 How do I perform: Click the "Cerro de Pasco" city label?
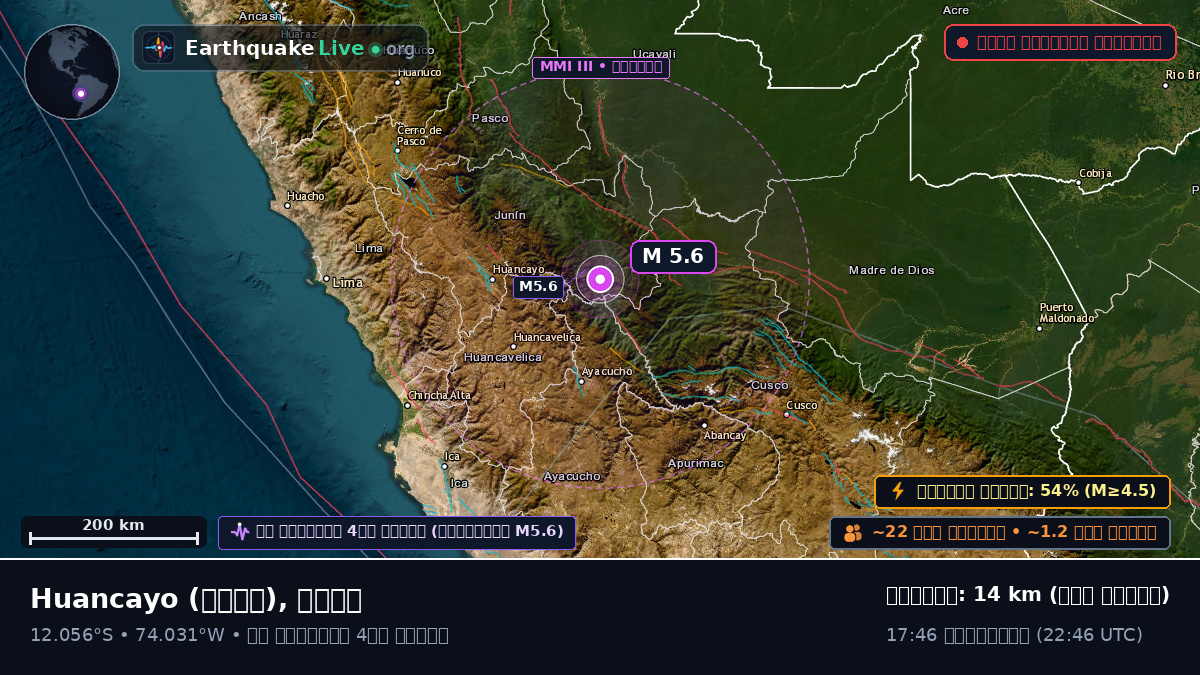419,135
